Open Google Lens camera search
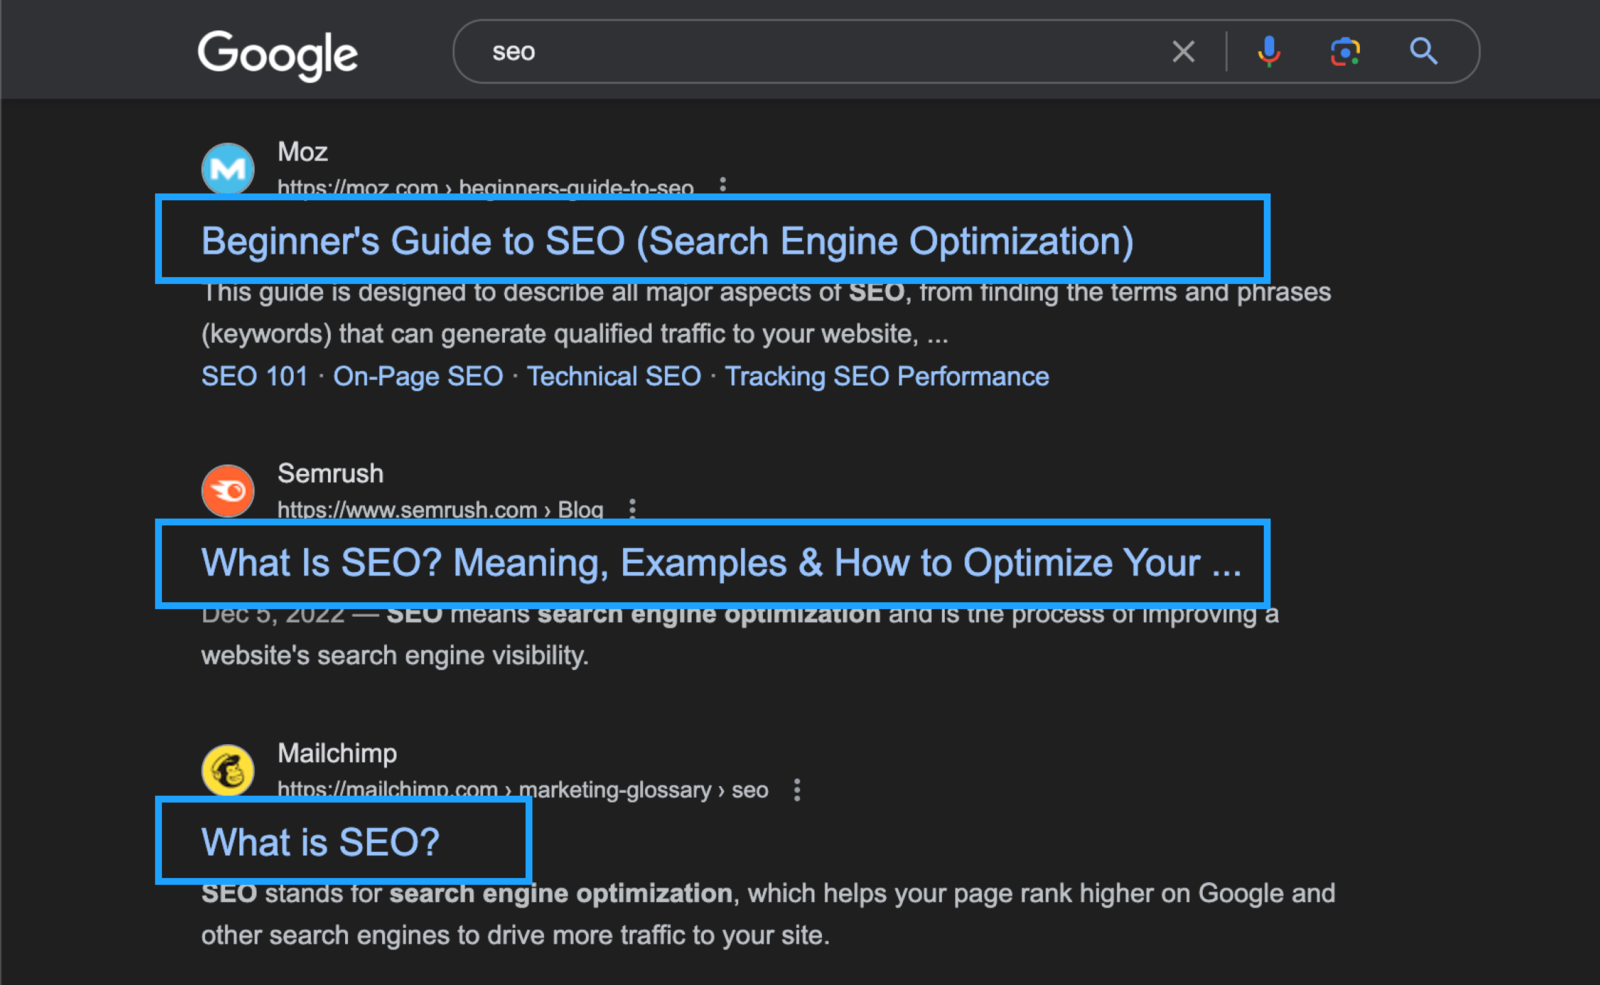 click(x=1345, y=51)
